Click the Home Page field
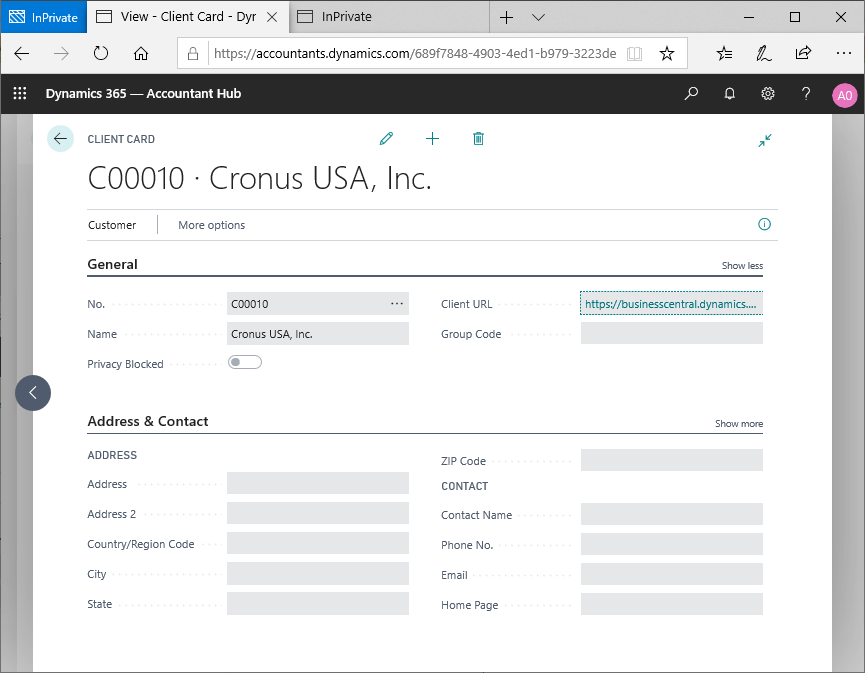Image resolution: width=865 pixels, height=673 pixels. 672,604
